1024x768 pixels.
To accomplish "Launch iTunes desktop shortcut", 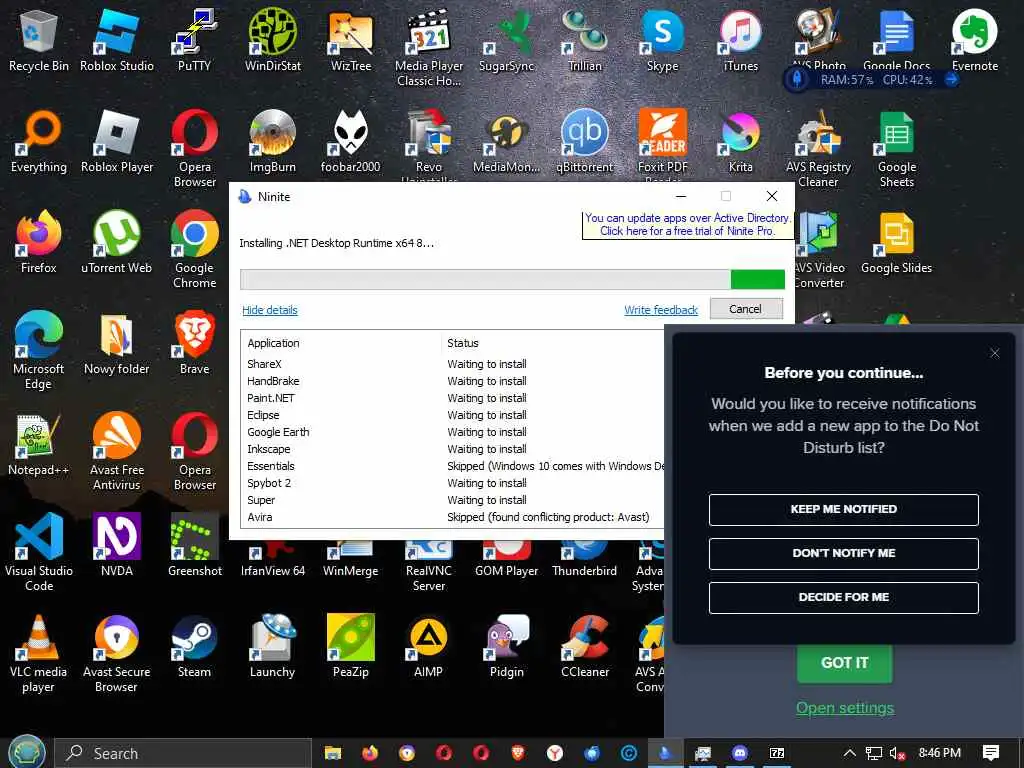I will [x=741, y=40].
